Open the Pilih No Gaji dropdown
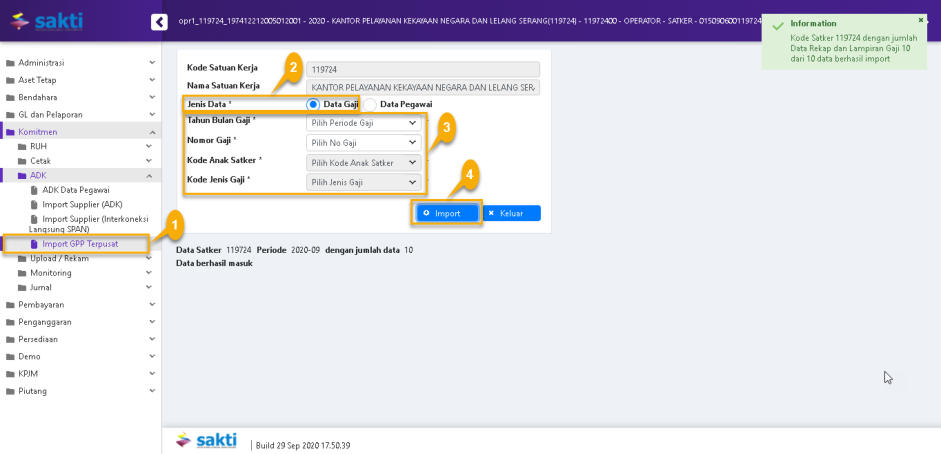 click(363, 143)
